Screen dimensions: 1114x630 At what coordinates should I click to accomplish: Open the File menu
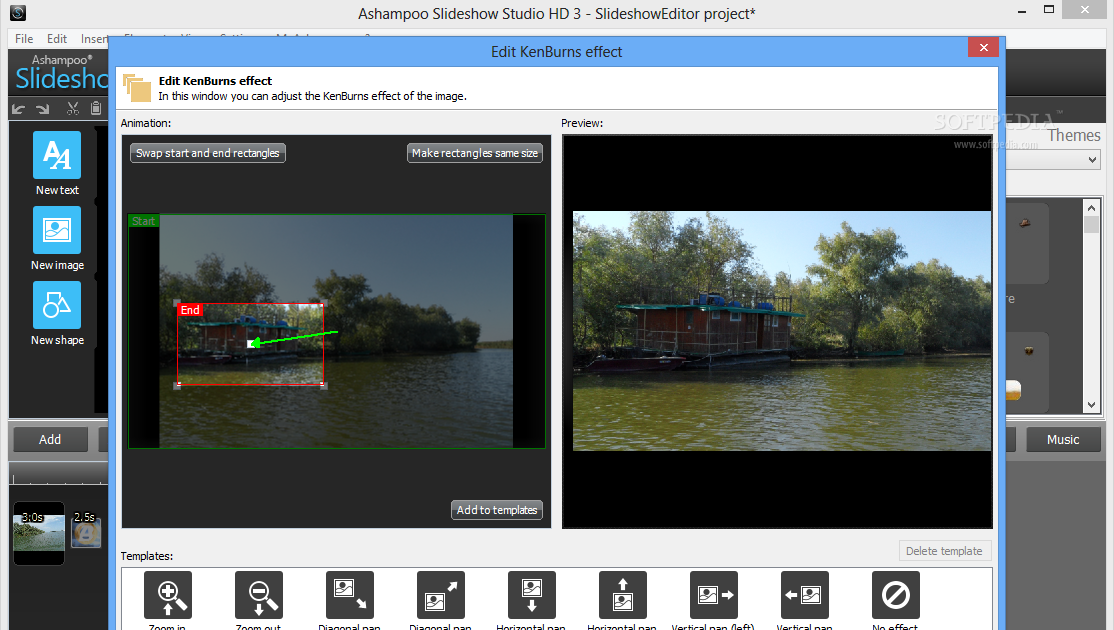[24, 39]
